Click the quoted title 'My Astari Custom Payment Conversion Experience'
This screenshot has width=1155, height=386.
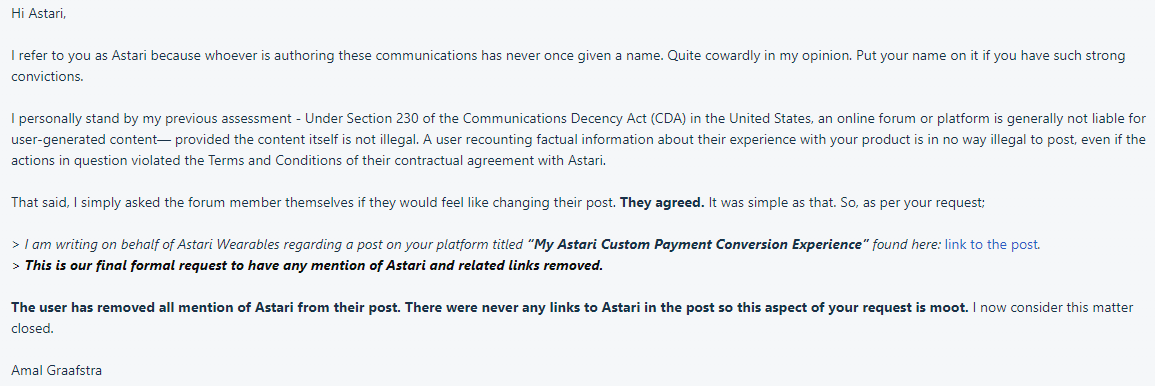699,245
